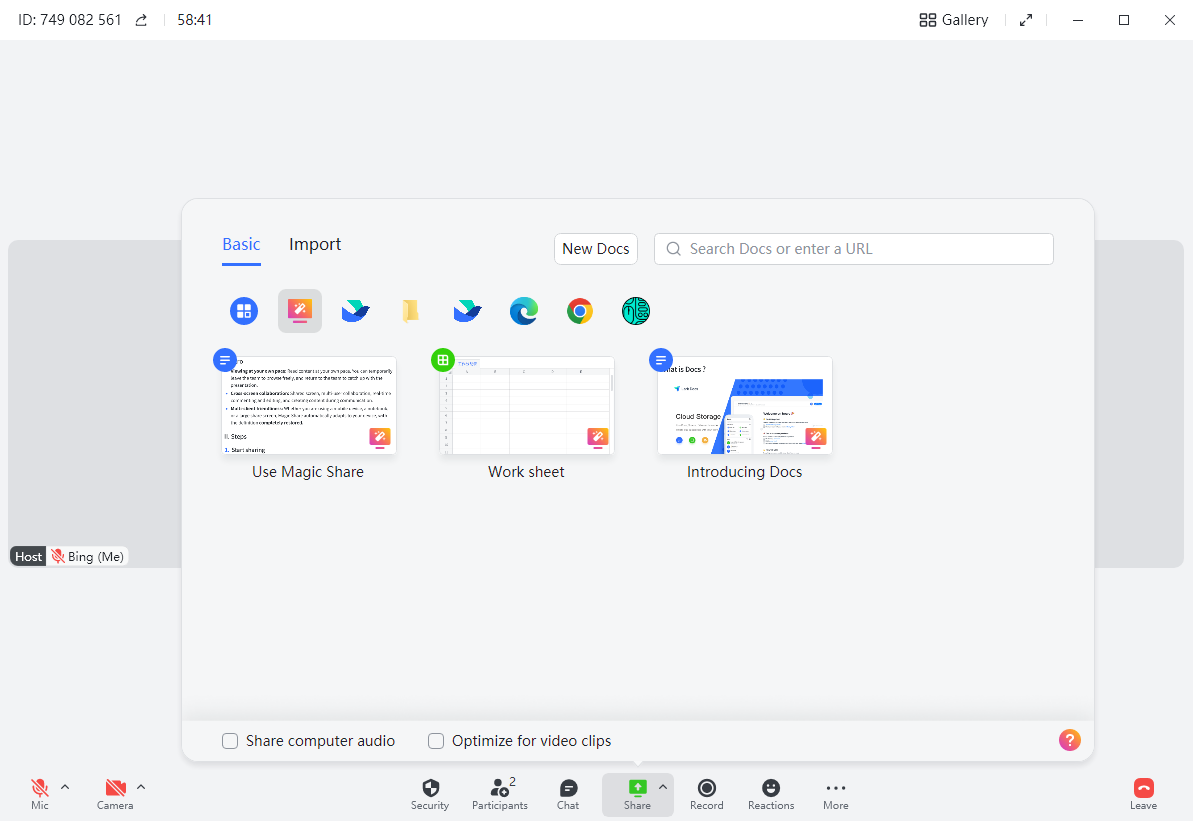1193x821 pixels.
Task: Switch to the Import tab
Action: [x=315, y=245]
